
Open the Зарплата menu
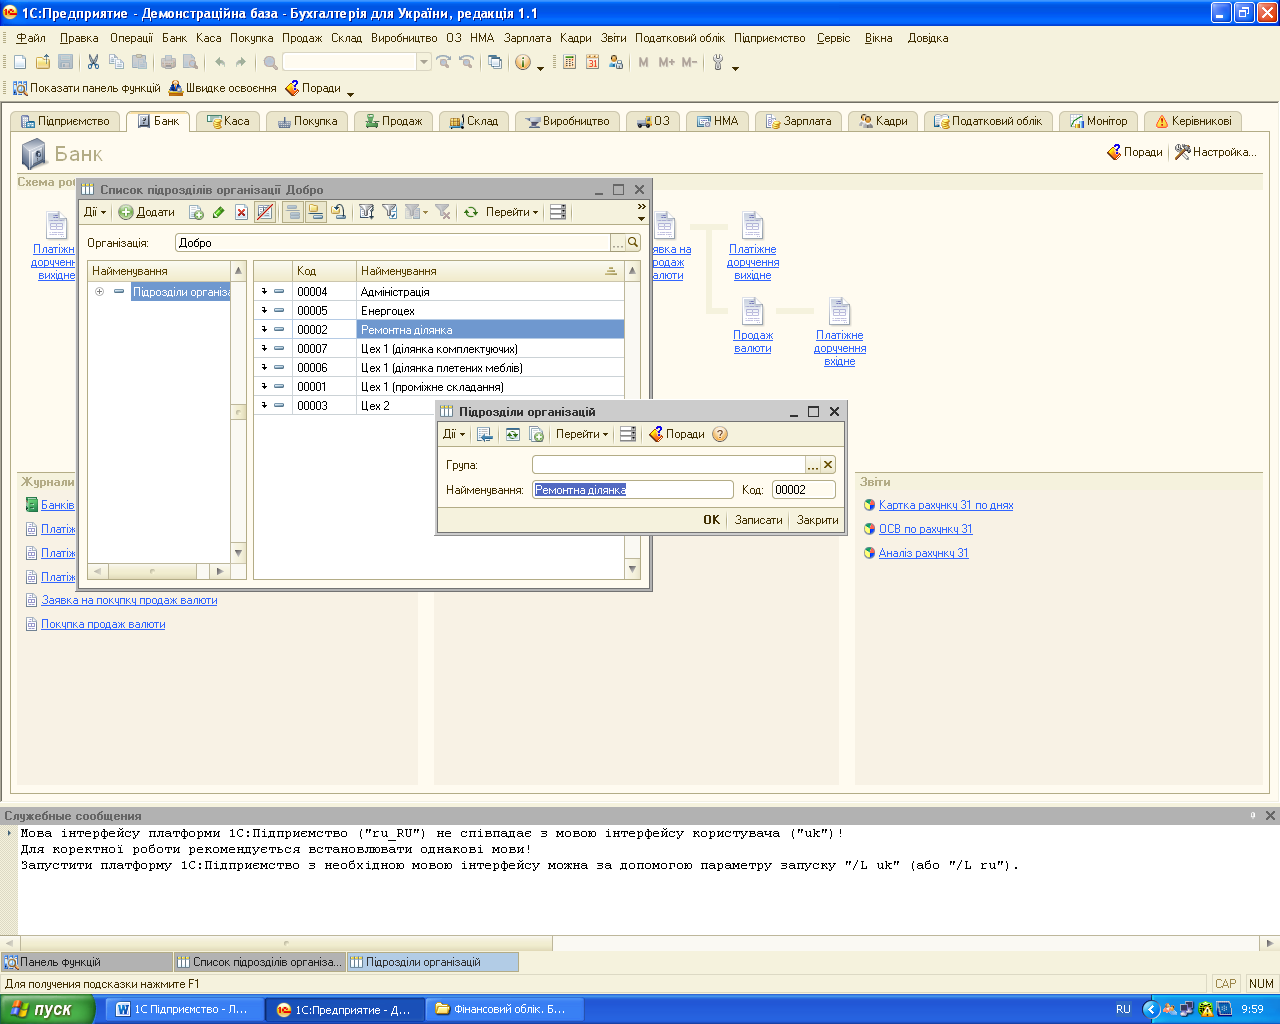527,38
